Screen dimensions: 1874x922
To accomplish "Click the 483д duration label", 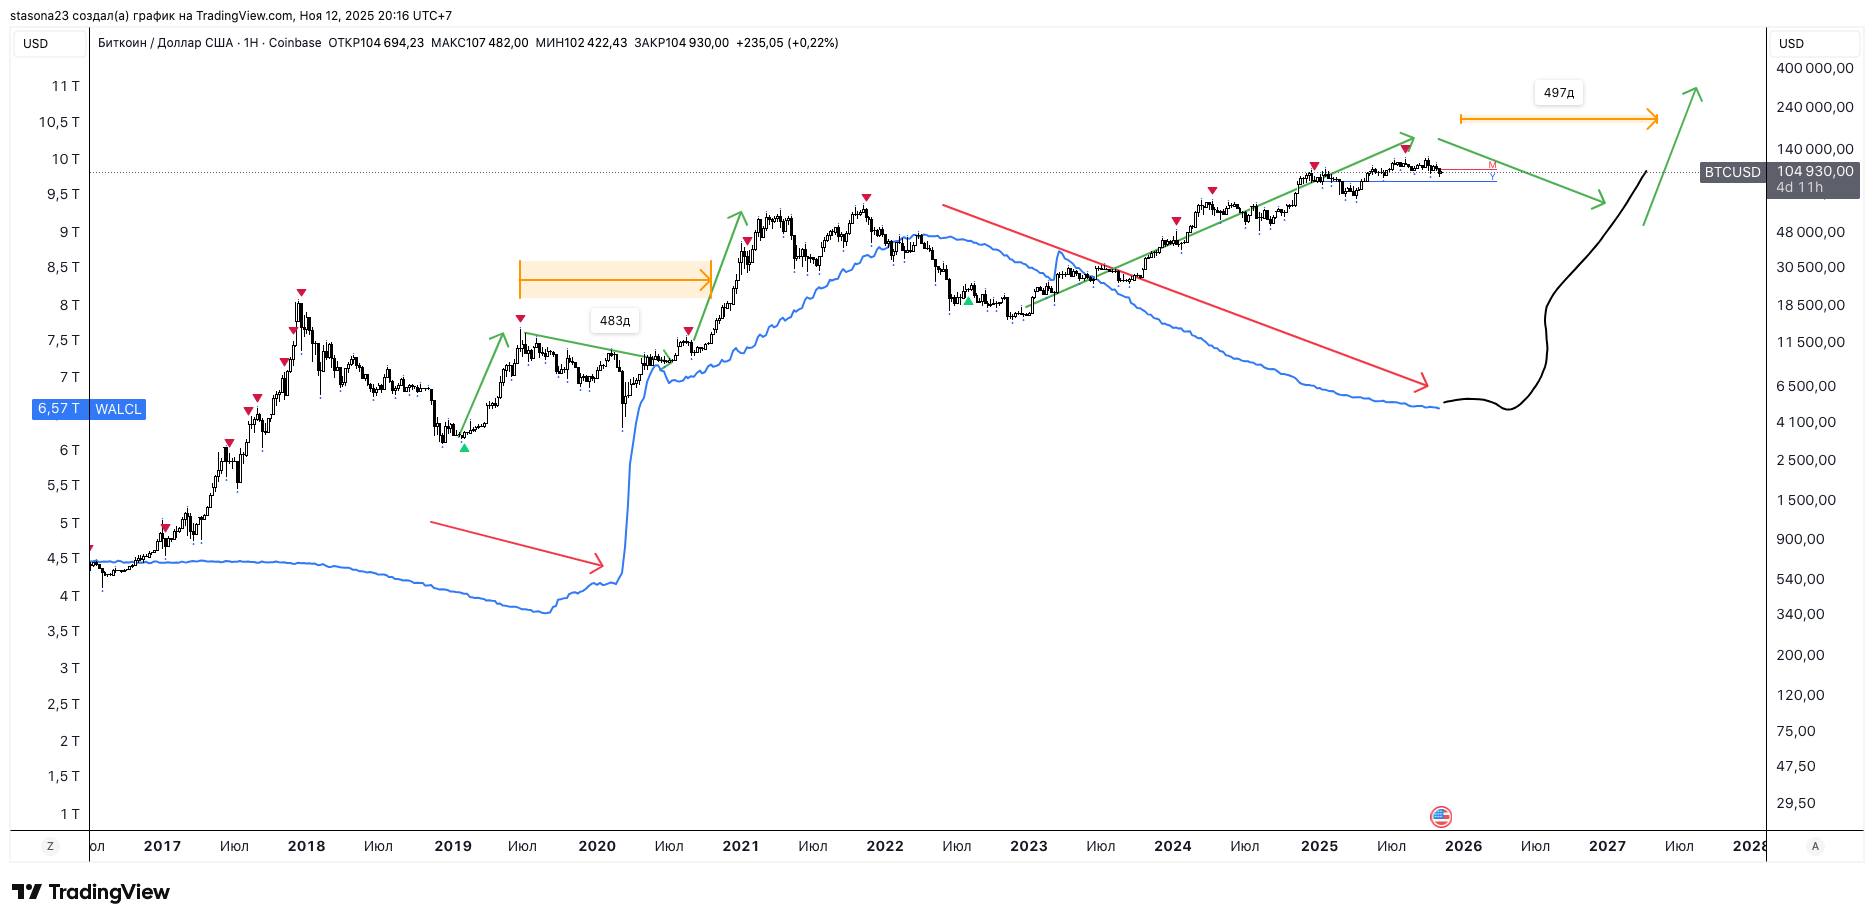I will point(615,321).
